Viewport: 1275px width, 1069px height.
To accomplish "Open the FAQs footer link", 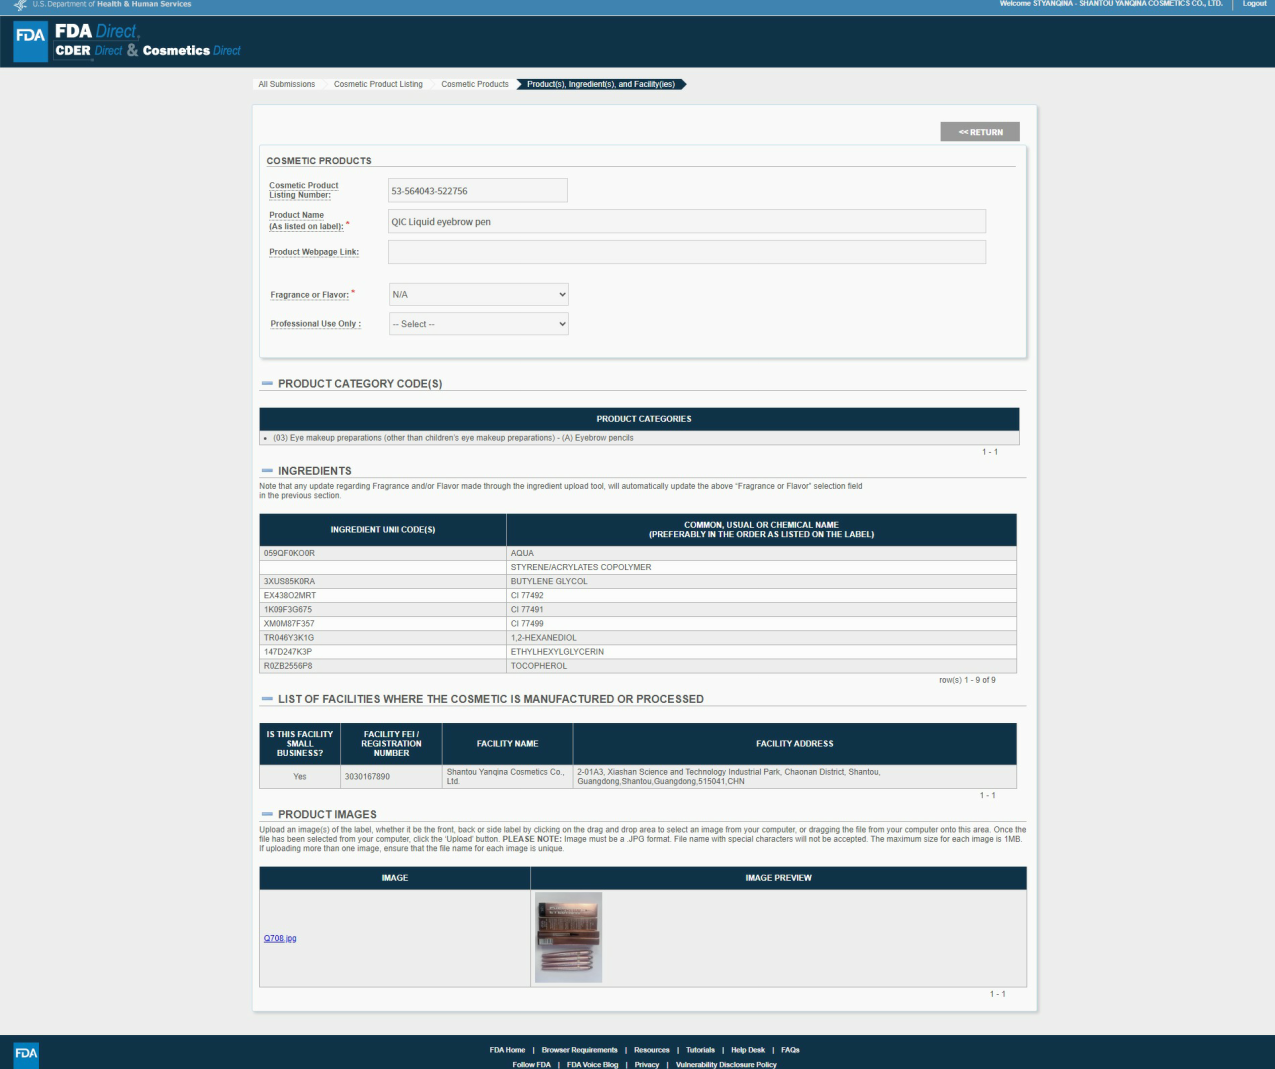I will pyautogui.click(x=790, y=1050).
